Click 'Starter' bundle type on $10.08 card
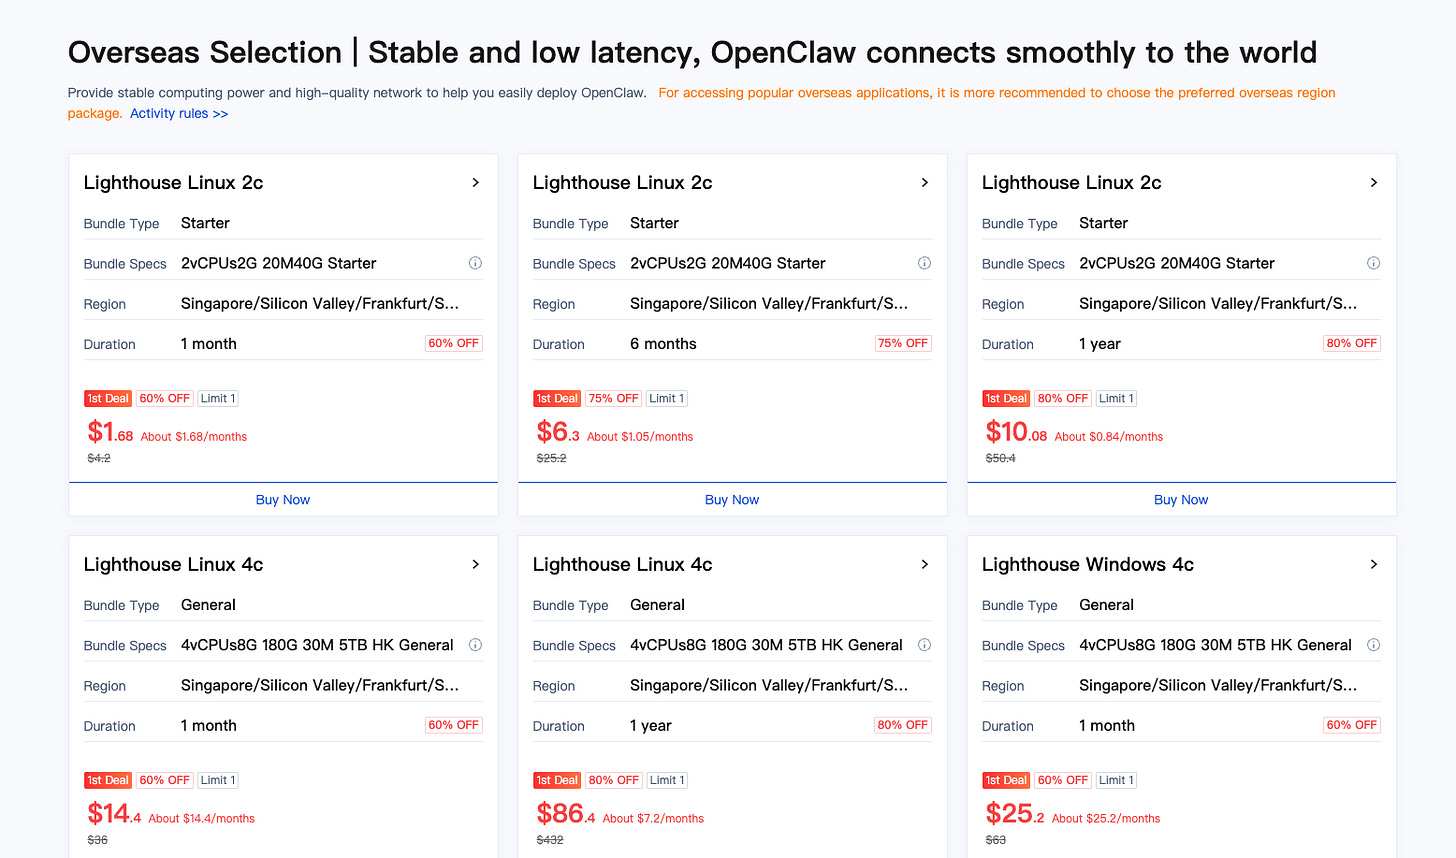Viewport: 1456px width, 858px height. [x=1103, y=223]
